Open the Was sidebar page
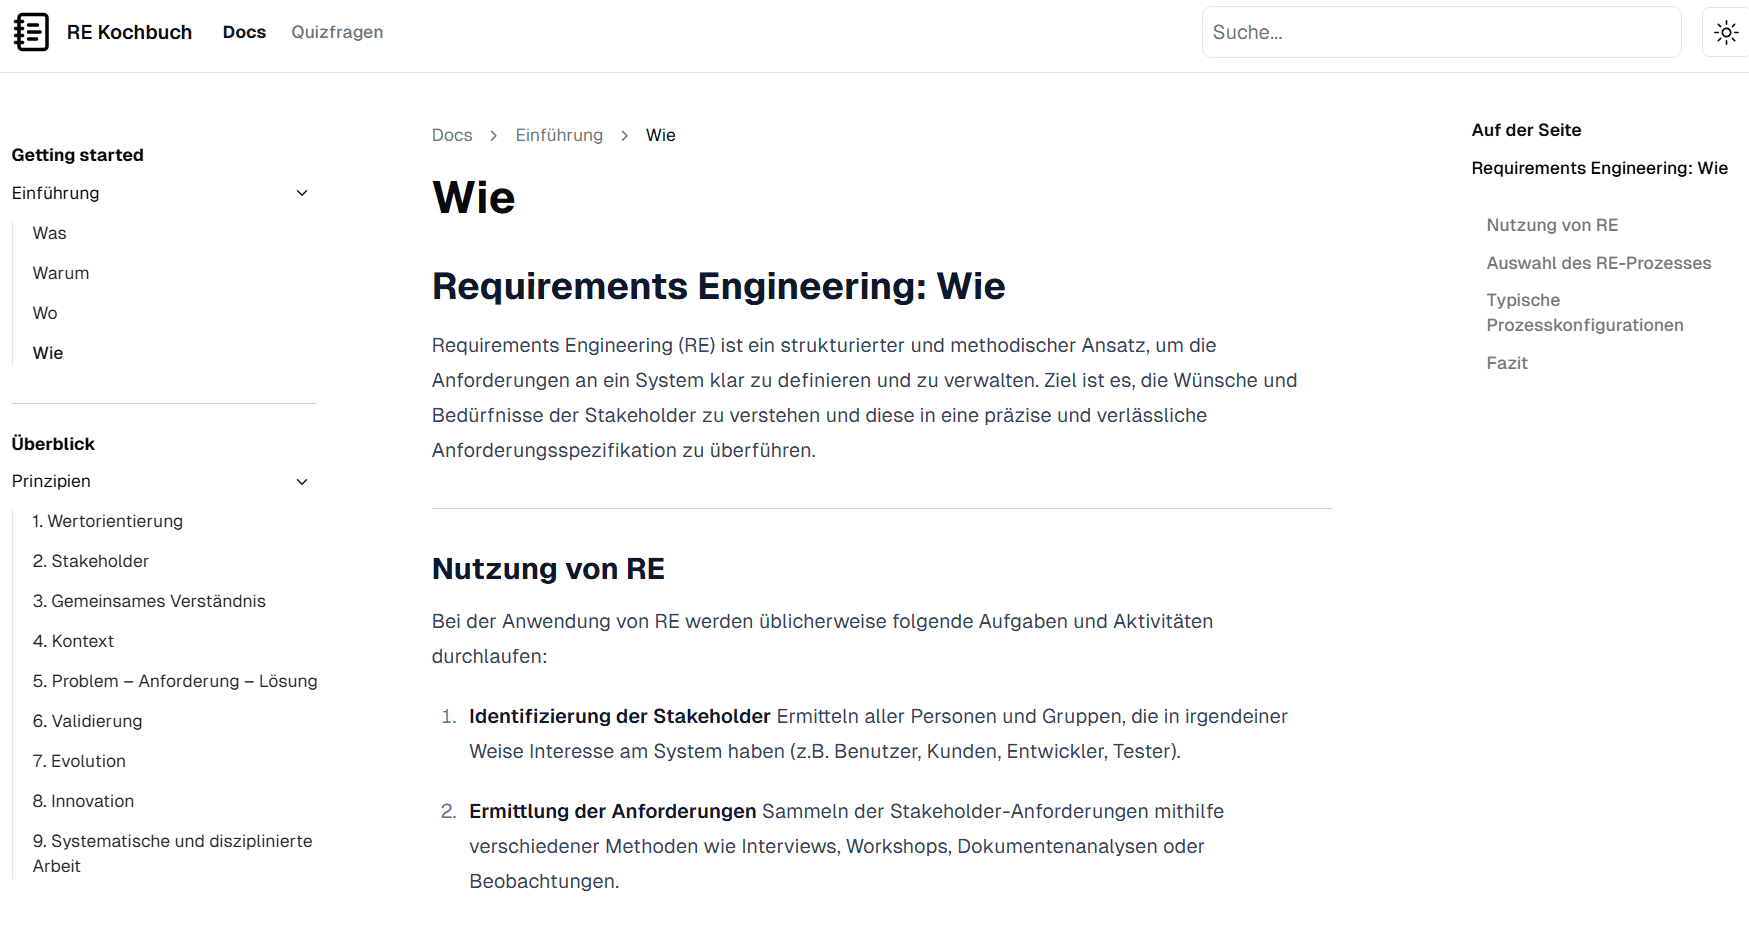Screen dimensions: 1749x925 pyautogui.click(x=49, y=233)
